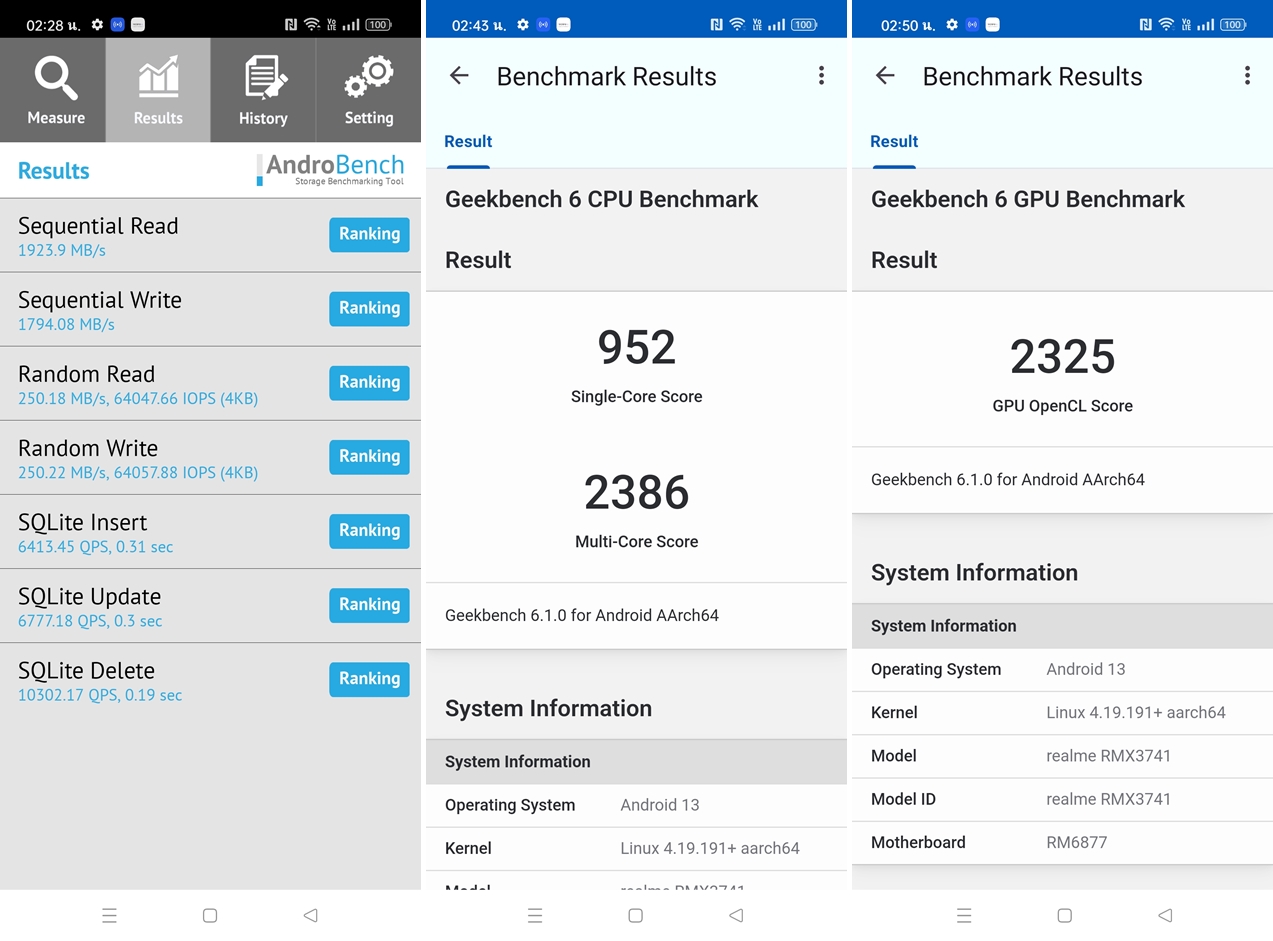Tap Operating System Android 13 on GPU screen

point(1062,669)
